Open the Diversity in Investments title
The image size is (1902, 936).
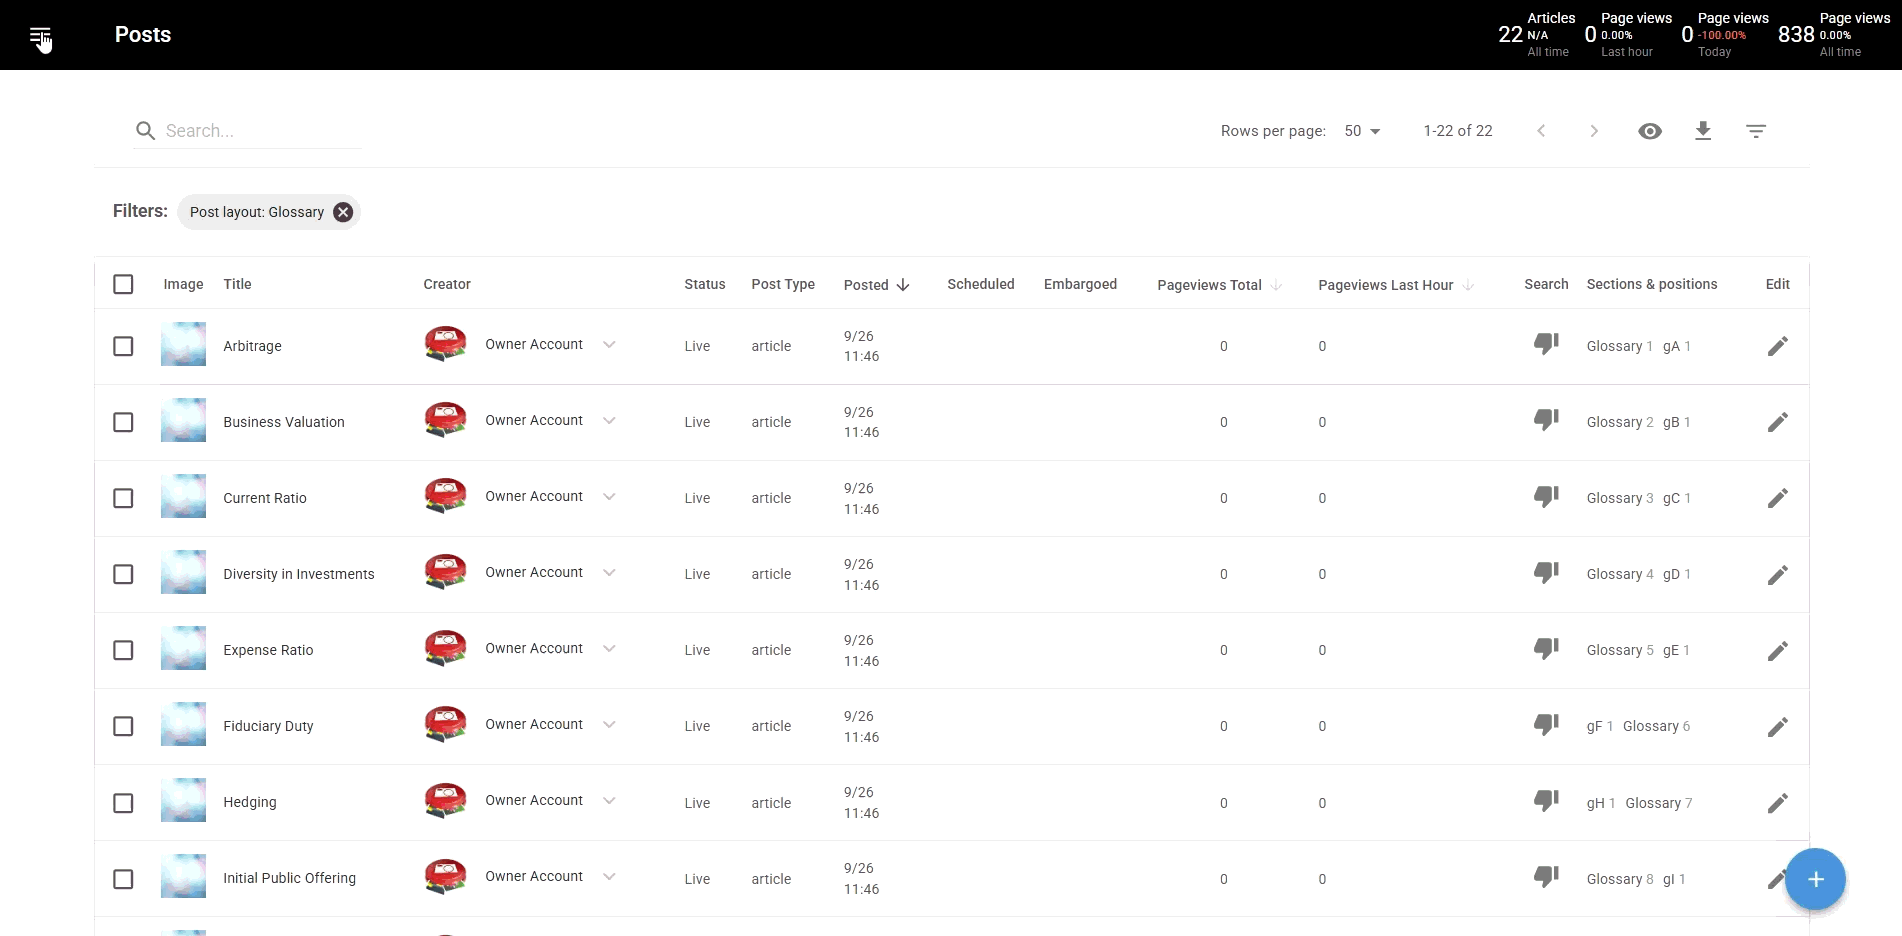[298, 574]
